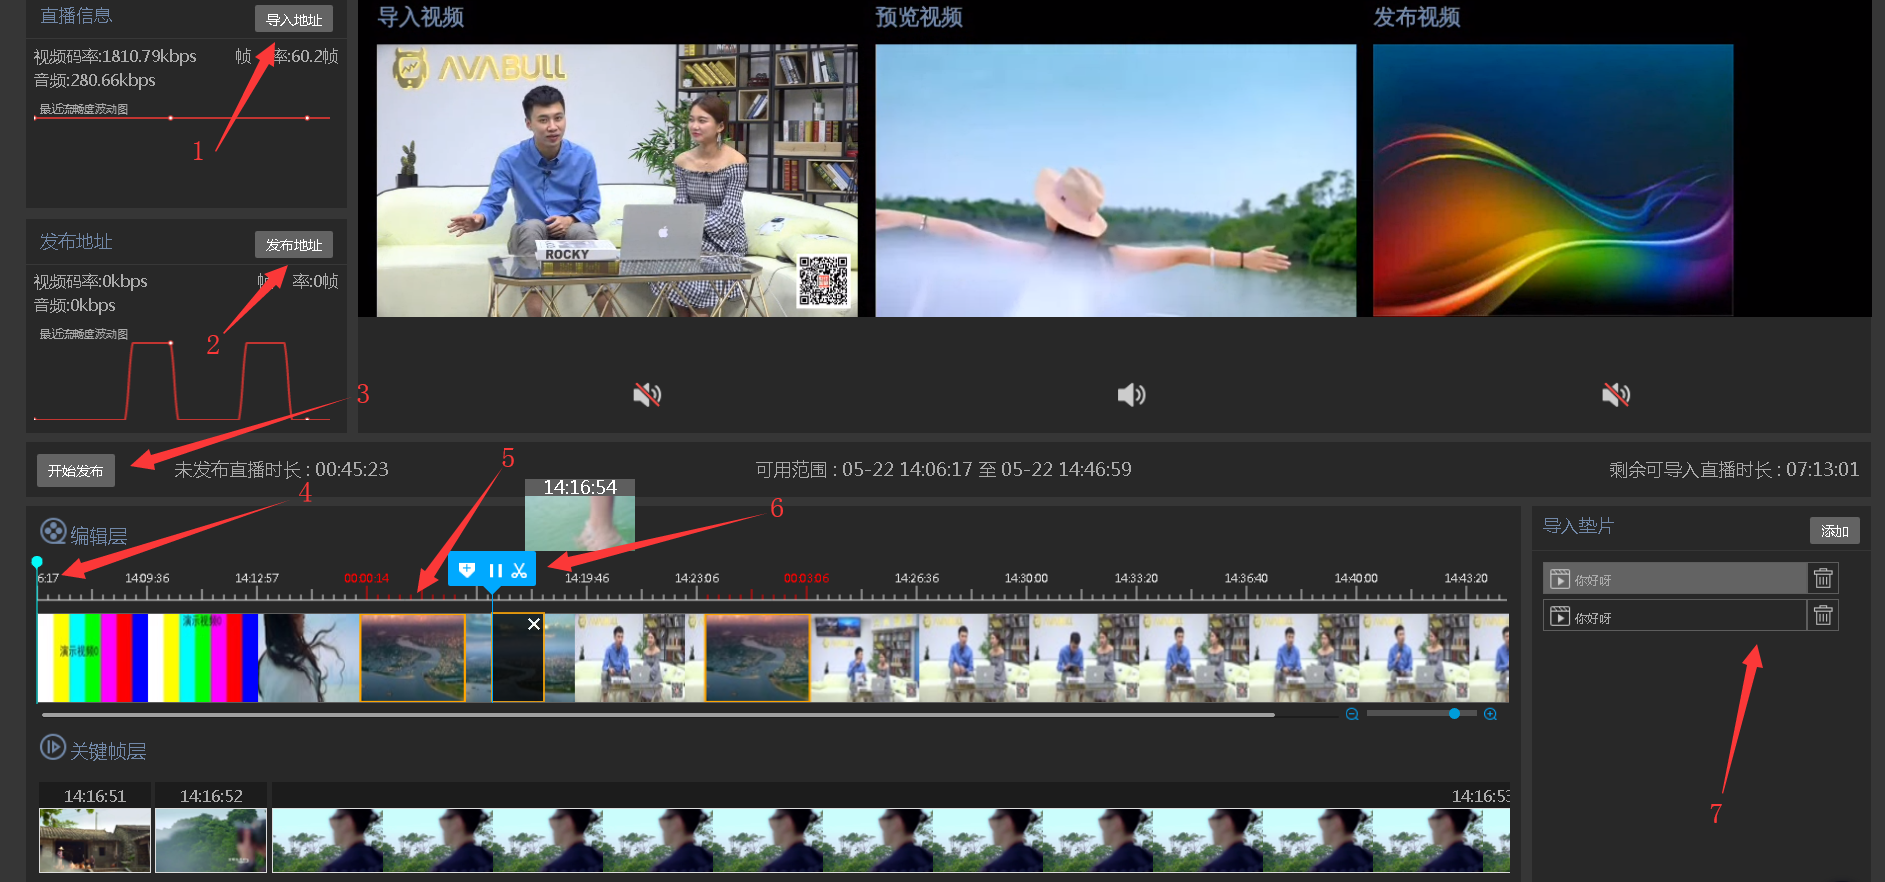This screenshot has width=1885, height=882.
Task: Select the highlighted 你好呀 pad clip row
Action: tap(1675, 578)
